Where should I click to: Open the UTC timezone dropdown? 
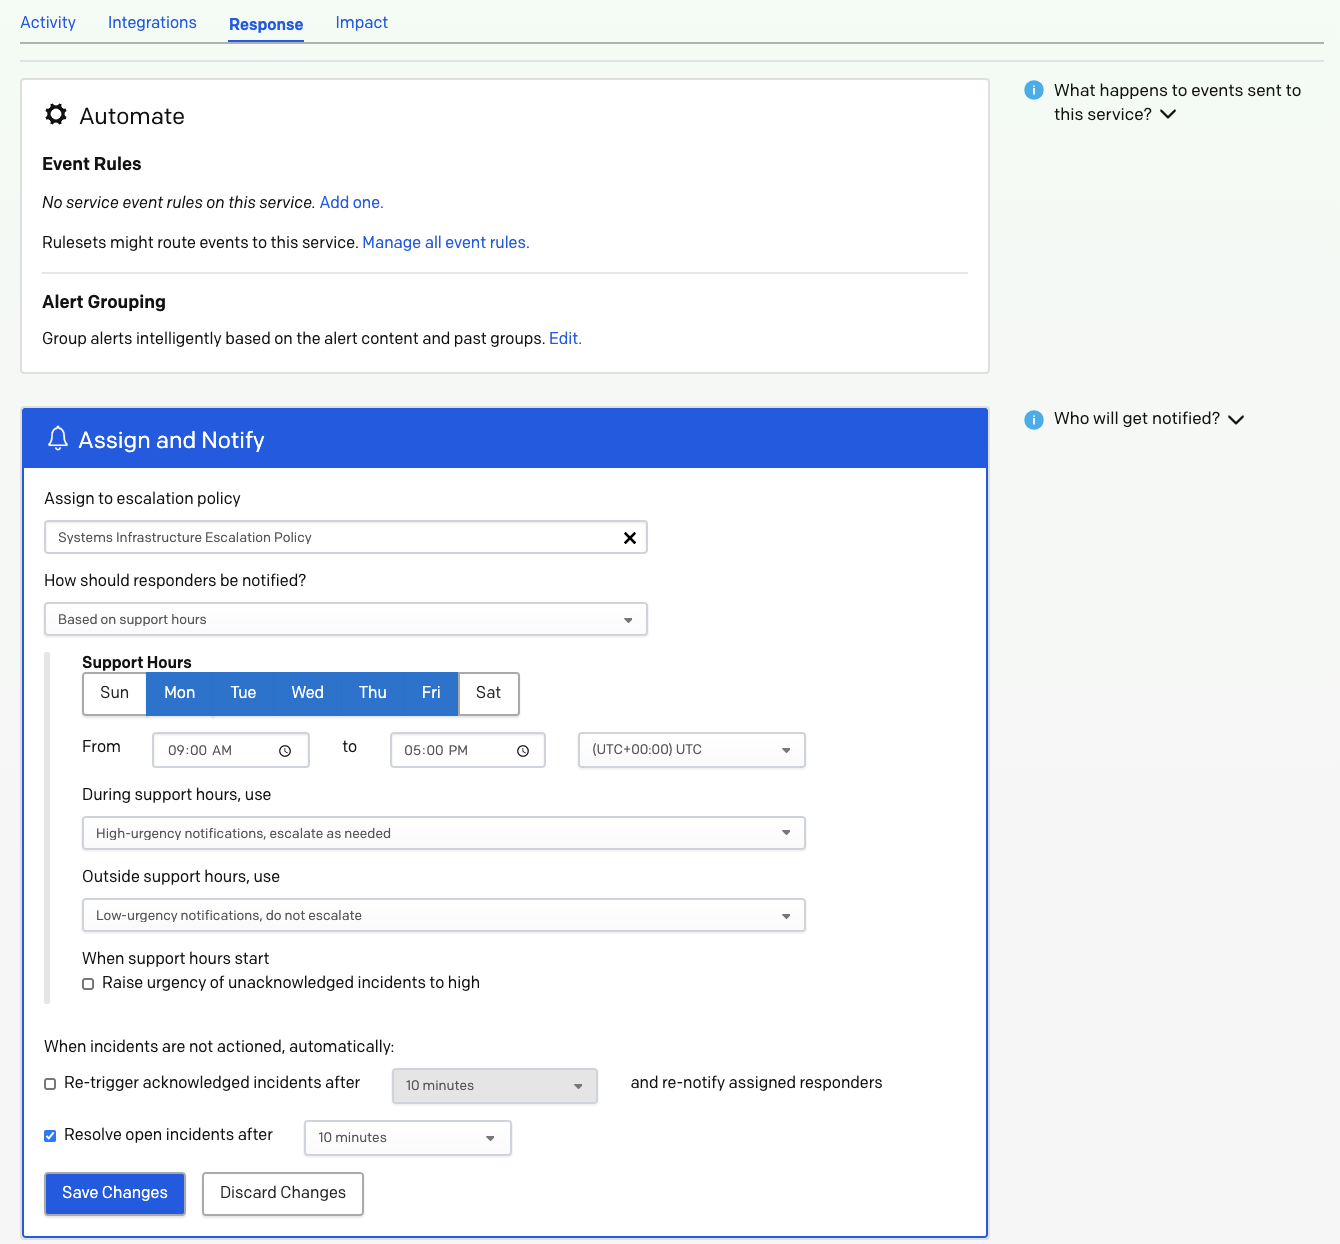692,750
